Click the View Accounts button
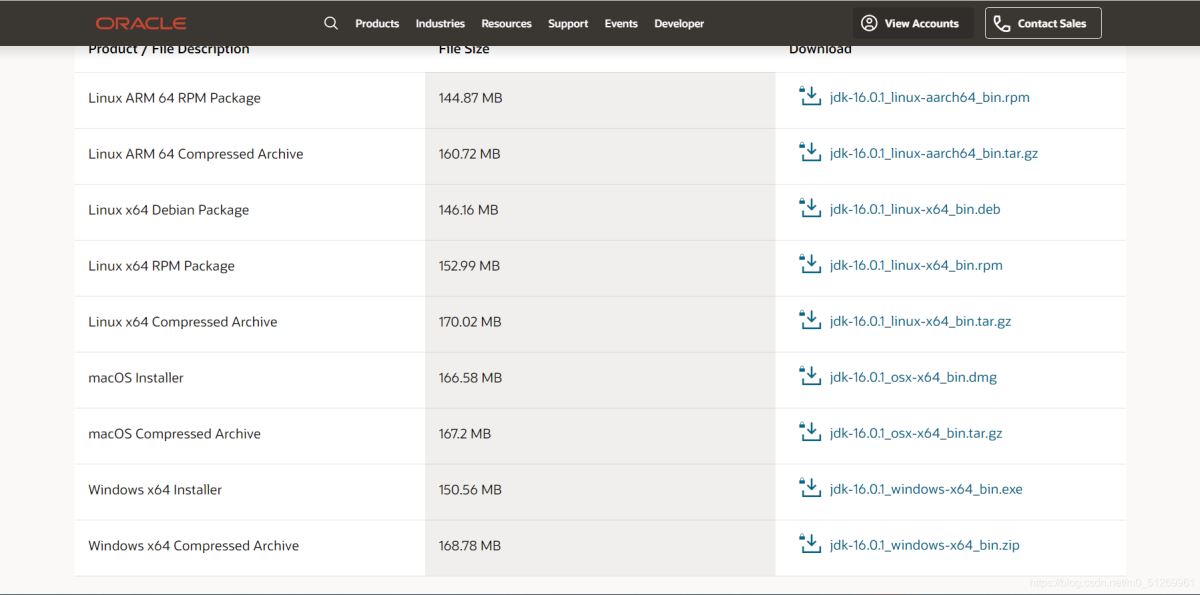 (x=910, y=23)
